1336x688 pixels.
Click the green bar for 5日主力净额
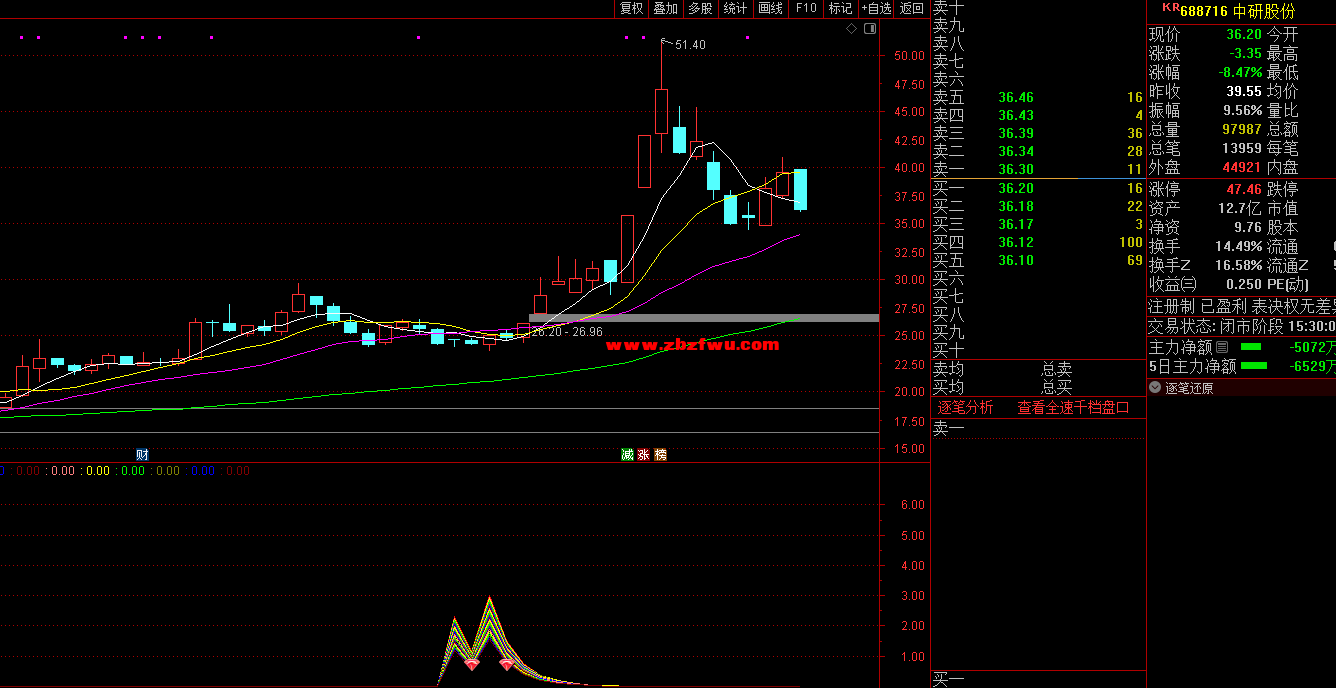[x=1254, y=366]
